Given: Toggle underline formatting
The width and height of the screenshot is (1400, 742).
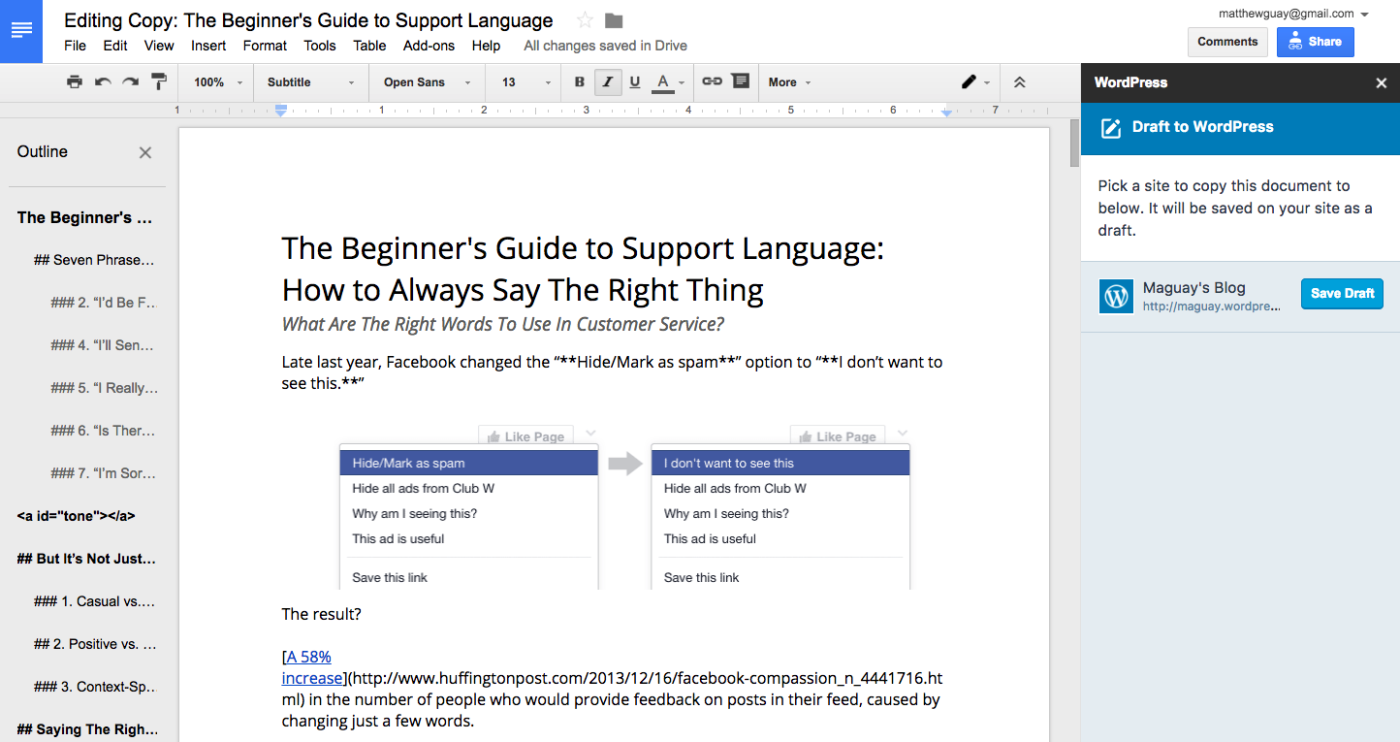Looking at the screenshot, I should (634, 82).
